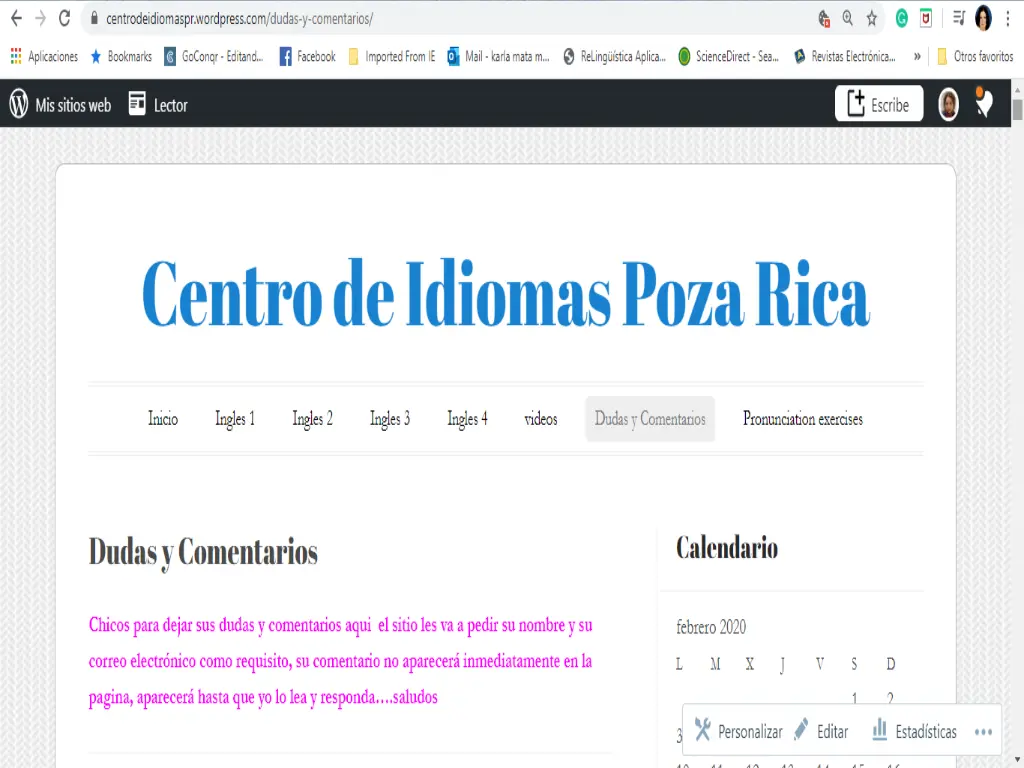Image resolution: width=1024 pixels, height=768 pixels.
Task: Open the Aplicaciones apps grid bookmark
Action: (x=44, y=56)
